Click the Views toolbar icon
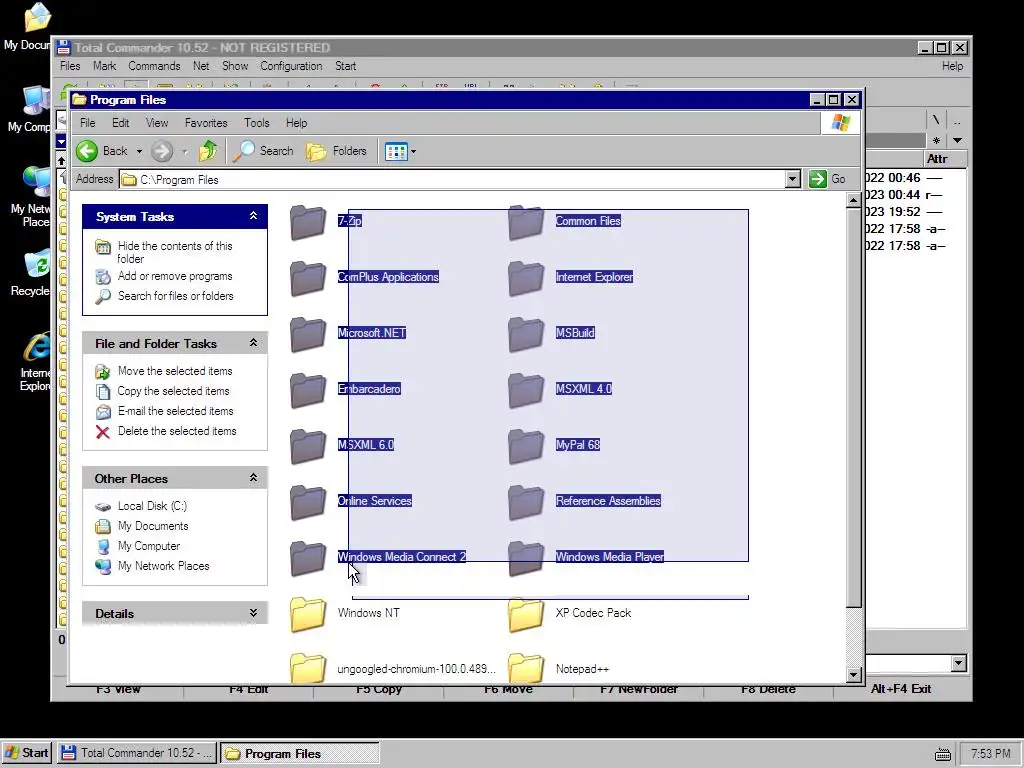The width and height of the screenshot is (1024, 768). 396,152
